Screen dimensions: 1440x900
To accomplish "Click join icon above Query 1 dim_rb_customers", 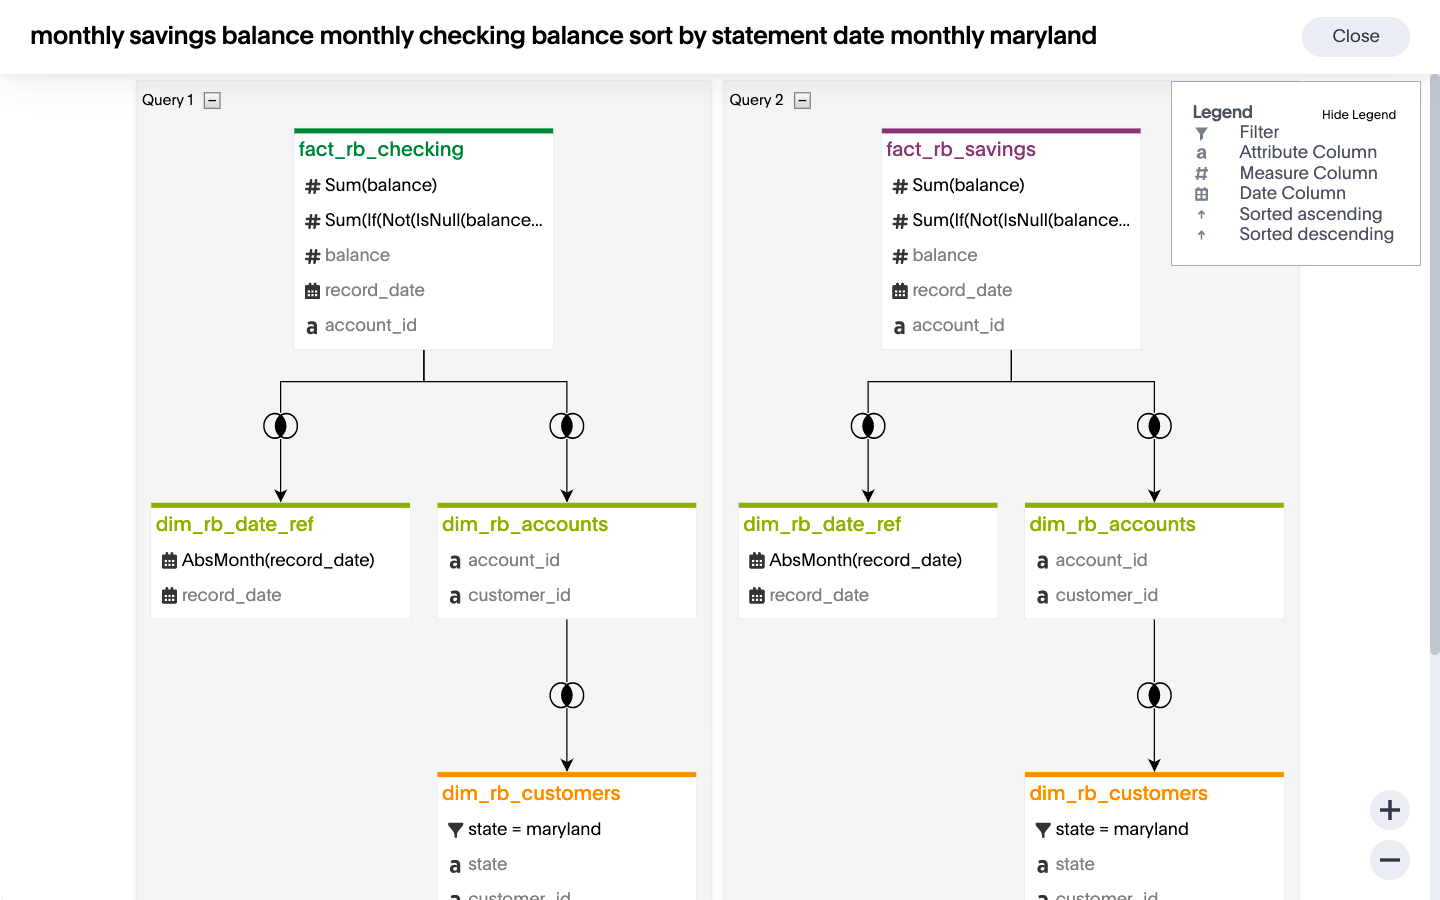I will [567, 695].
